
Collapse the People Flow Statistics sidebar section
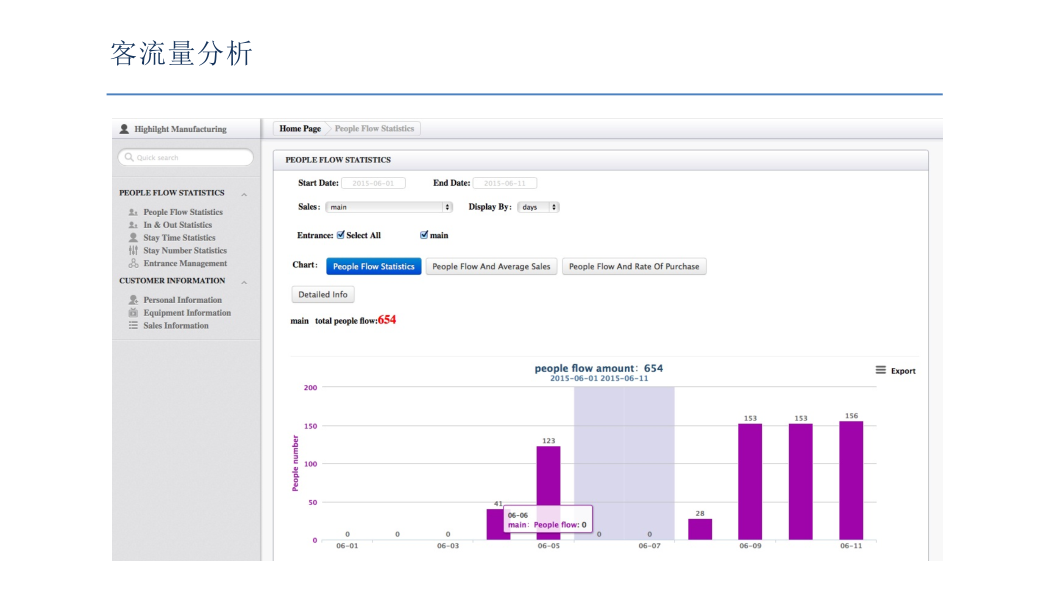(x=244, y=194)
